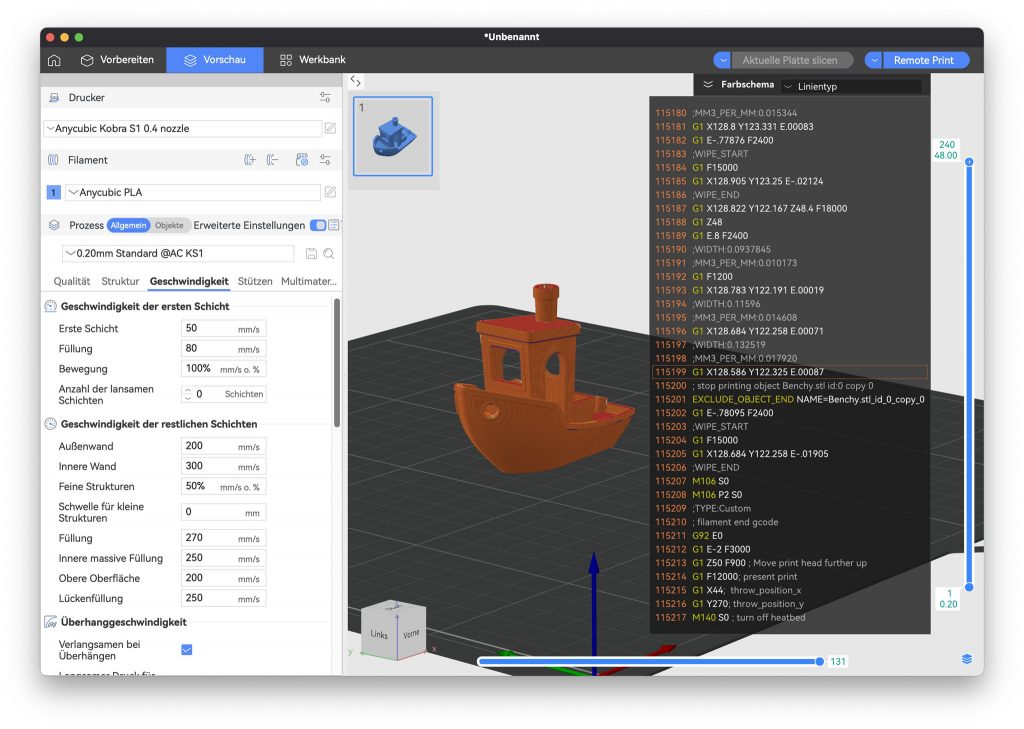Edit the Anycubic Kobra S1 printer preset
Image resolution: width=1024 pixels, height=729 pixels.
pos(330,129)
